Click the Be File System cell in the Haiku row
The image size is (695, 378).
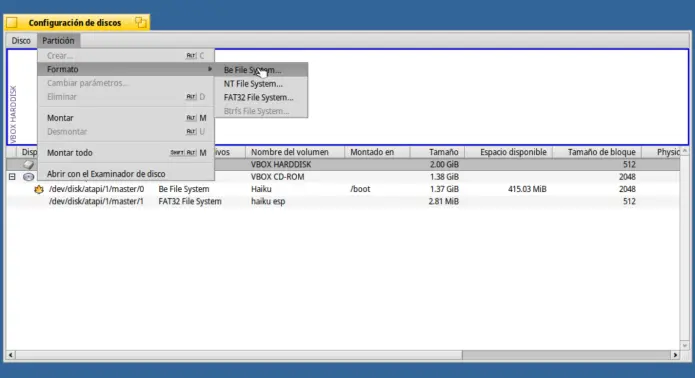point(184,189)
